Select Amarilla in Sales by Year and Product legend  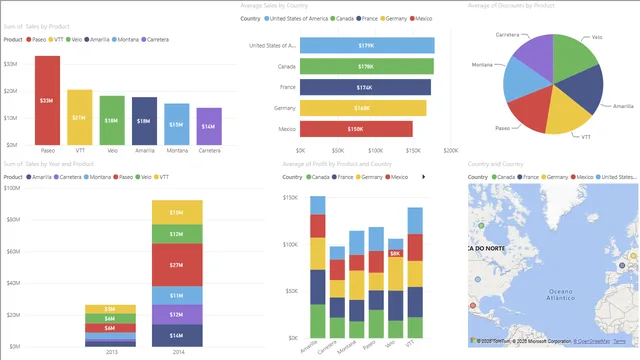click(39, 177)
